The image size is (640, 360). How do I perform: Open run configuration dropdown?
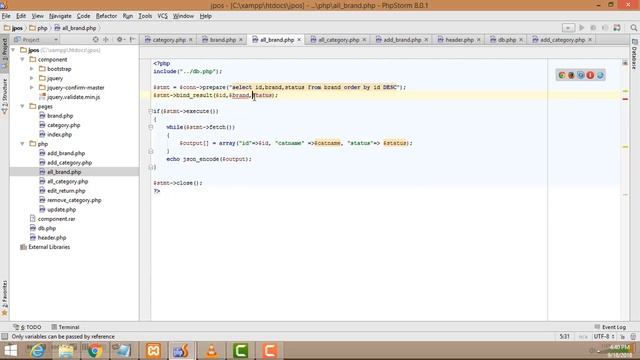click(568, 28)
